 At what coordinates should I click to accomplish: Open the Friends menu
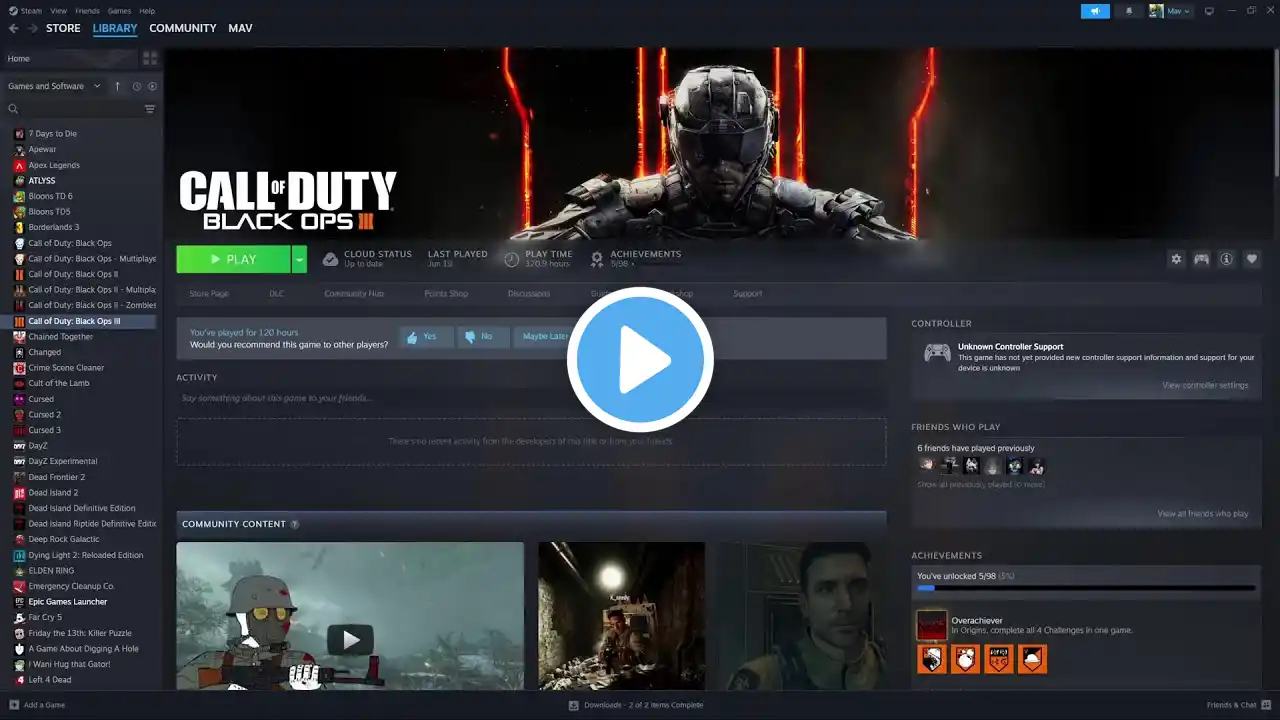(88, 11)
